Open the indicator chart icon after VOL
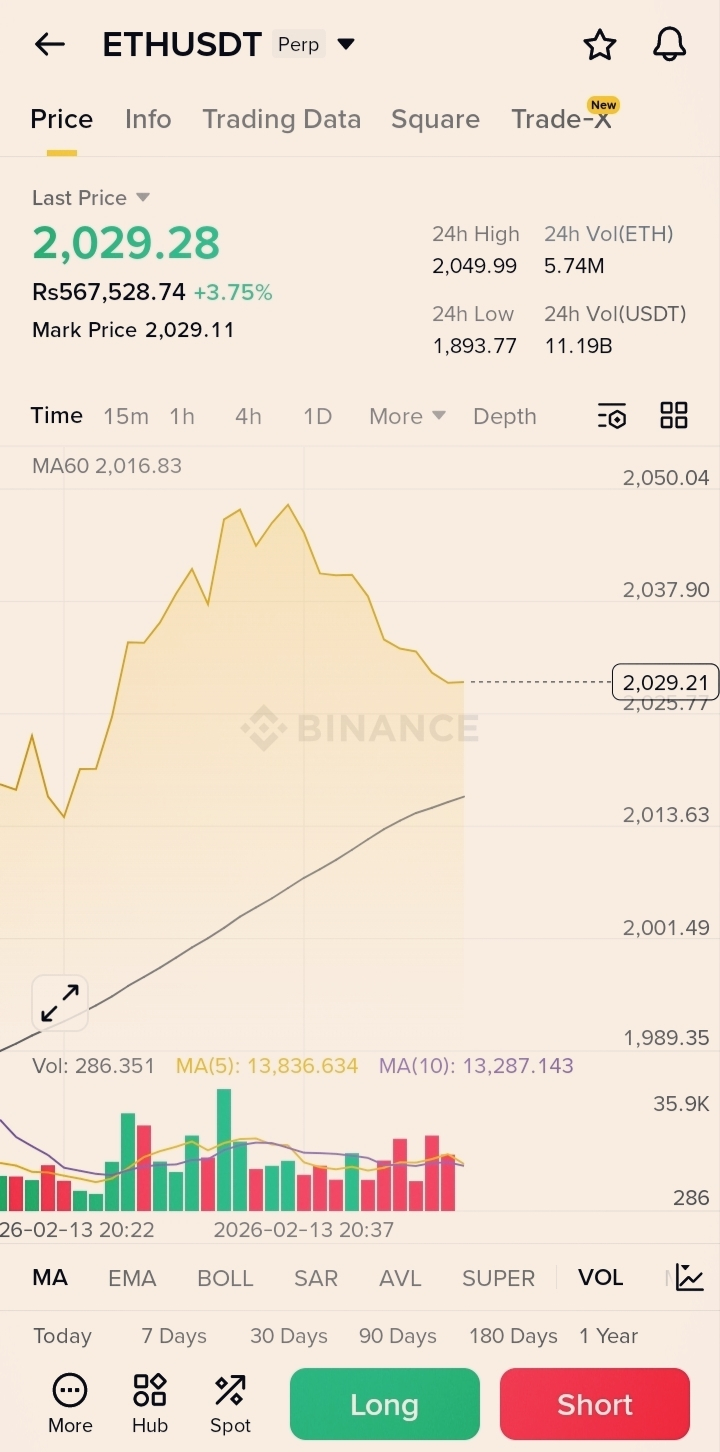The height and width of the screenshot is (1452, 720). point(690,1277)
